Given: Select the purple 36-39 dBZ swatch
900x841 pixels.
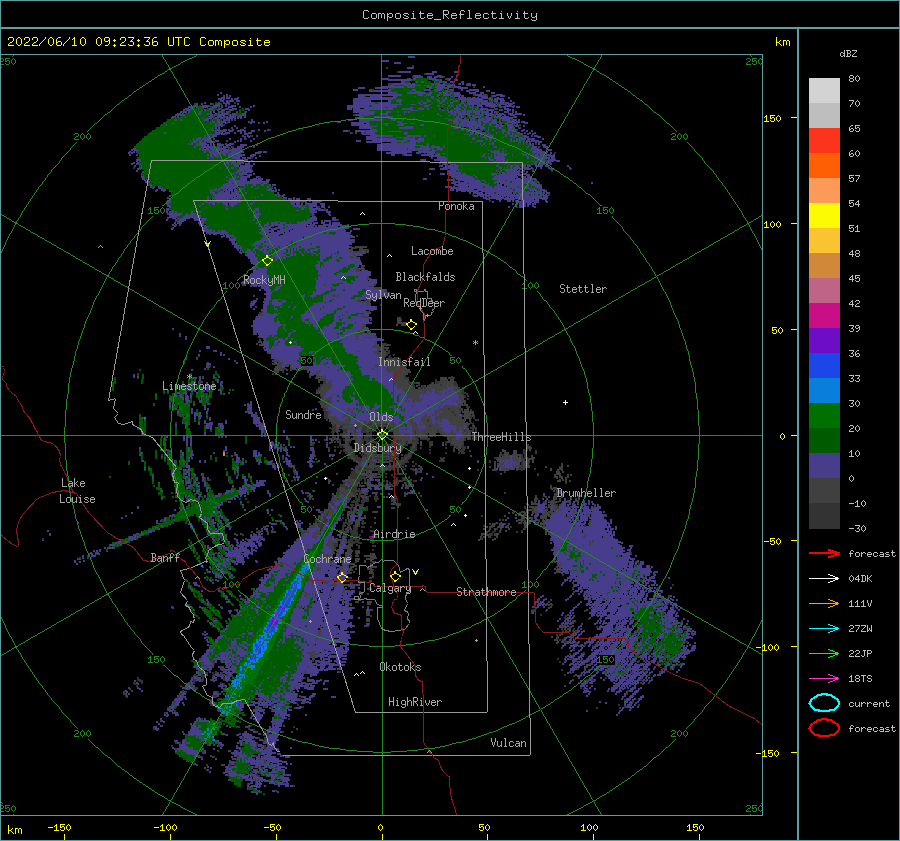Looking at the screenshot, I should [824, 340].
